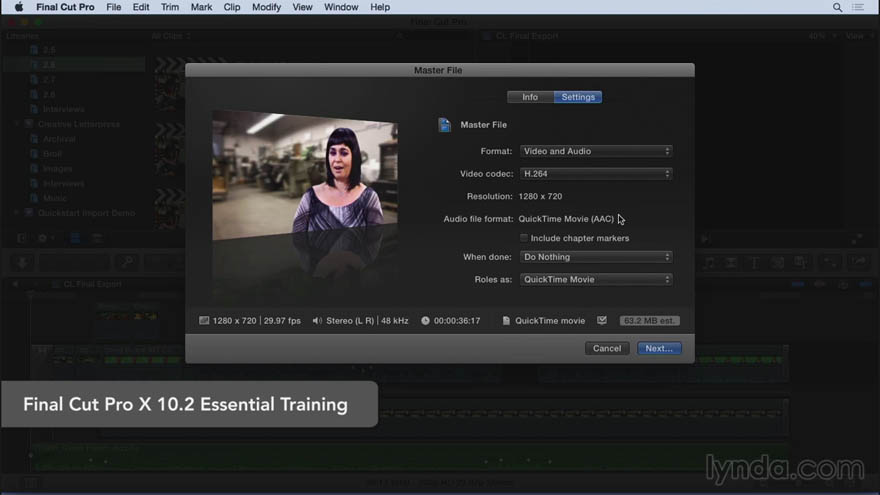This screenshot has height=495, width=880.
Task: Click the 00:00:36:17 duration readout
Action: click(x=456, y=320)
